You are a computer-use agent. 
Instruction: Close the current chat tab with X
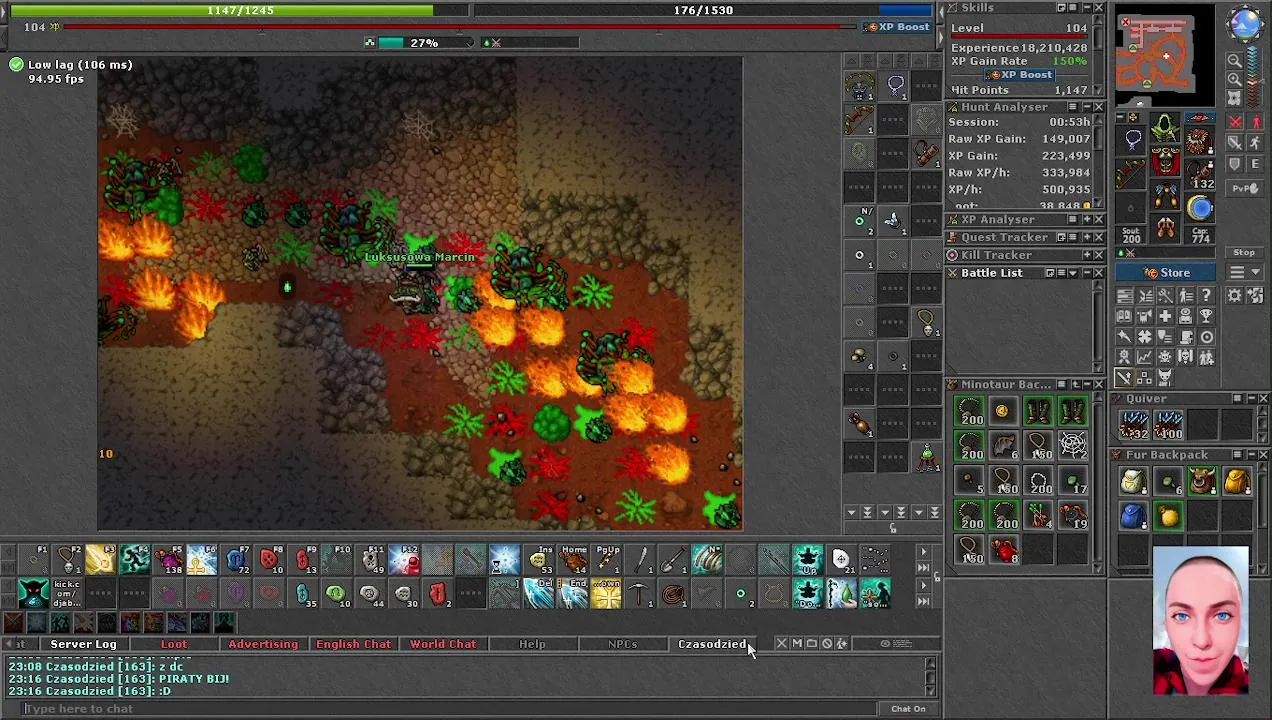(782, 644)
